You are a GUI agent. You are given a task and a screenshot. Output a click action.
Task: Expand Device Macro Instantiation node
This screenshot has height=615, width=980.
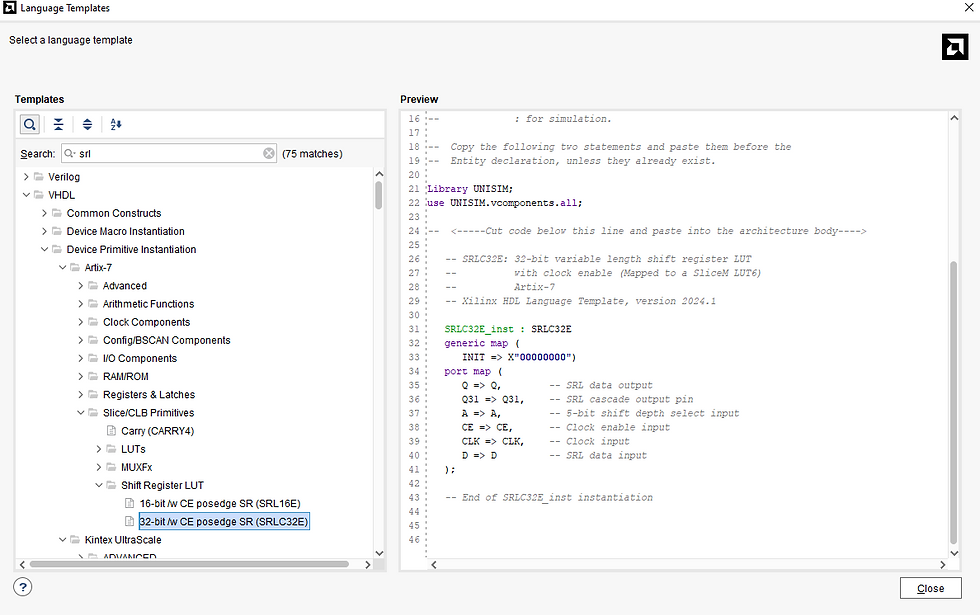(x=44, y=231)
